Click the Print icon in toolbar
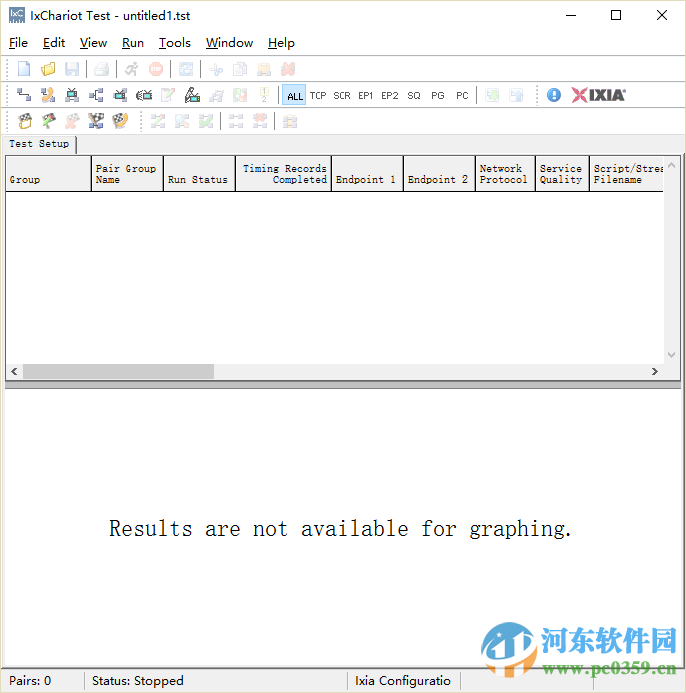Viewport: 686px width, 693px height. [101, 69]
